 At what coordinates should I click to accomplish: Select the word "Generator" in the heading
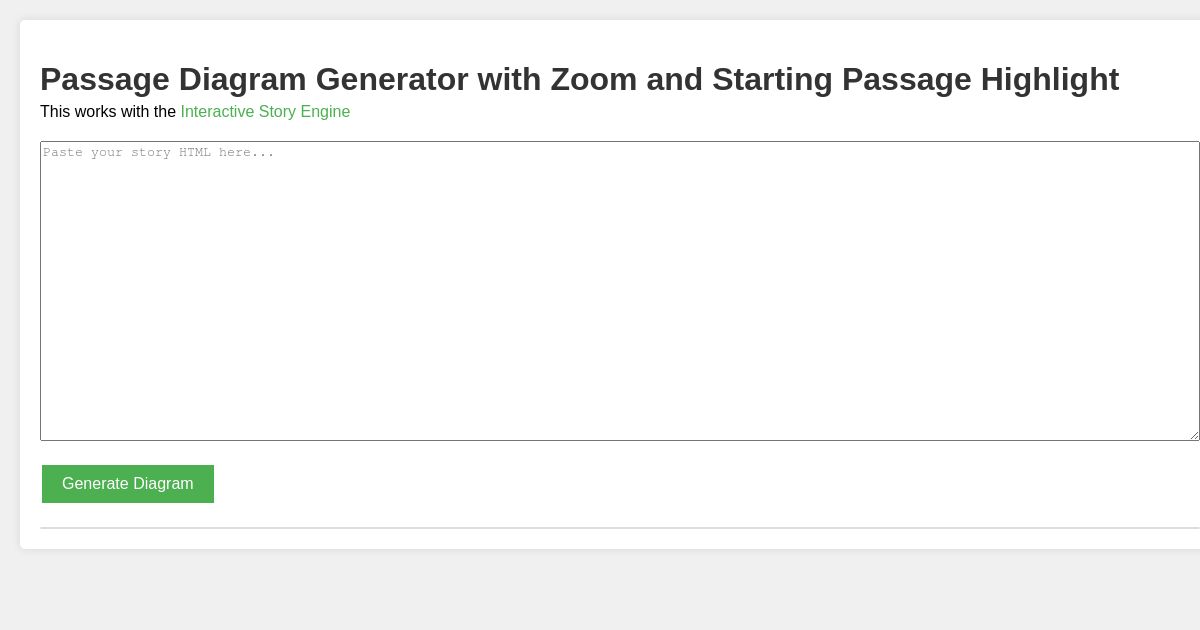tap(392, 80)
